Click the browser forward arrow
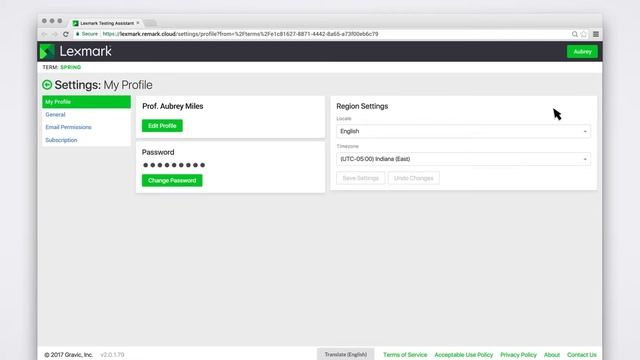This screenshot has height=360, width=640. [x=55, y=34]
